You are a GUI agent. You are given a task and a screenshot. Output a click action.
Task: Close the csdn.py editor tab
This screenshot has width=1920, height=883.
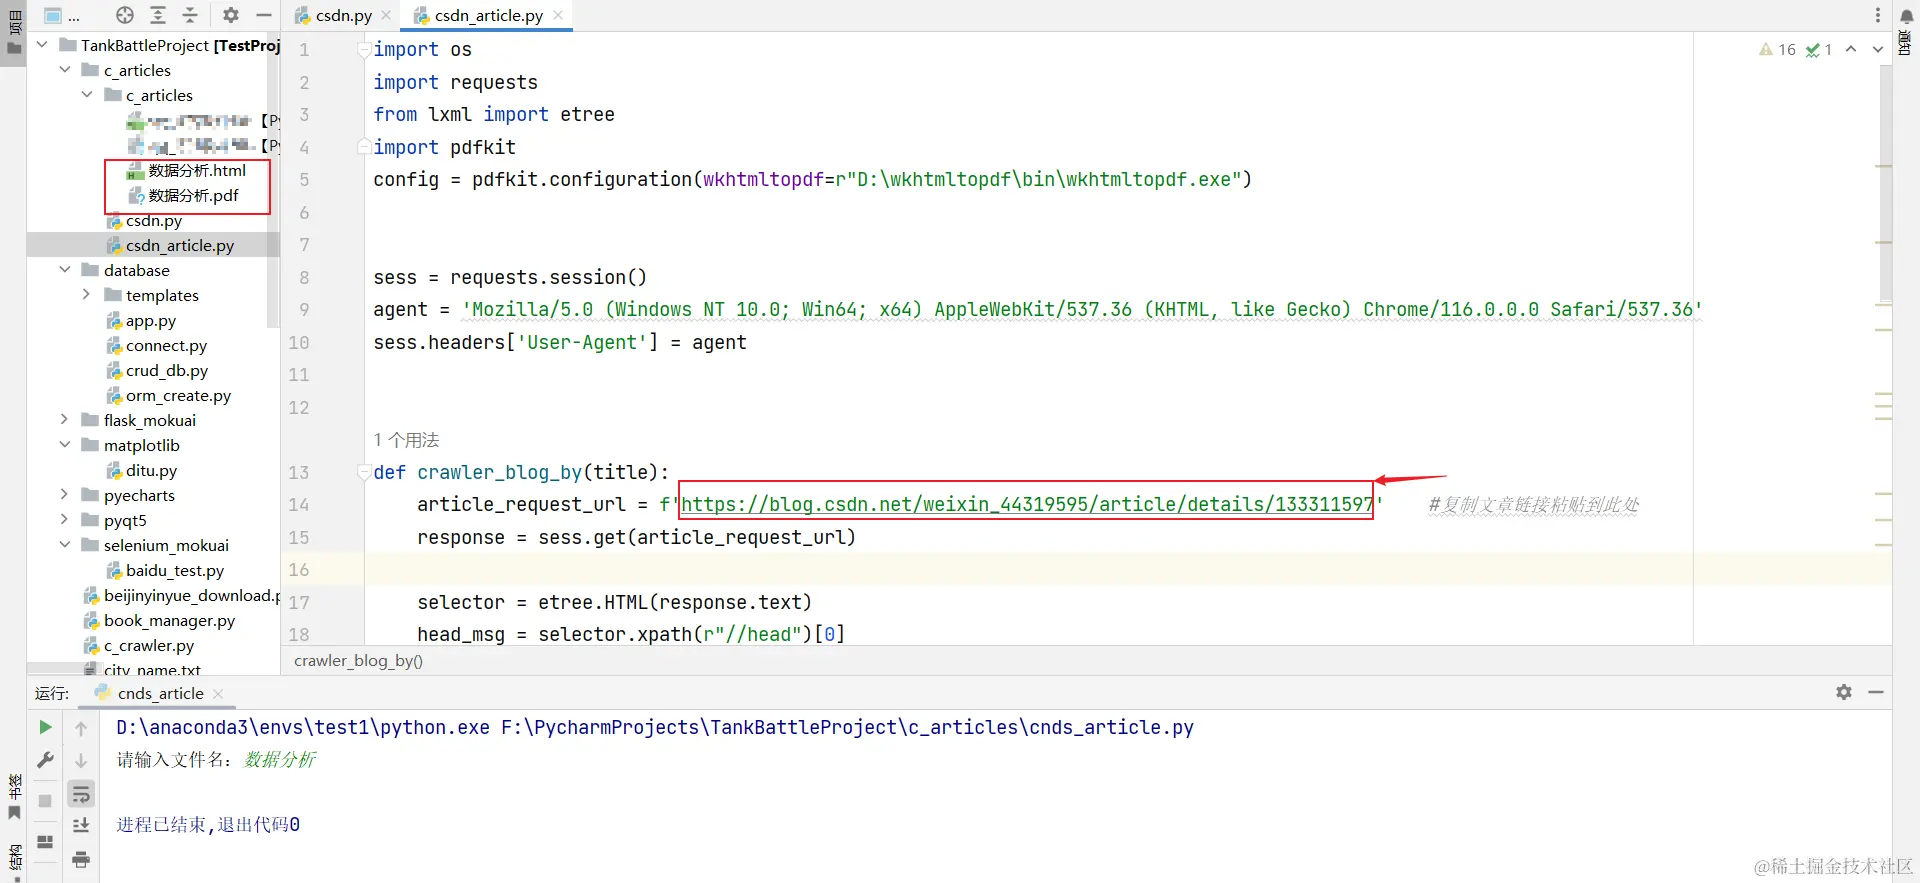point(386,15)
